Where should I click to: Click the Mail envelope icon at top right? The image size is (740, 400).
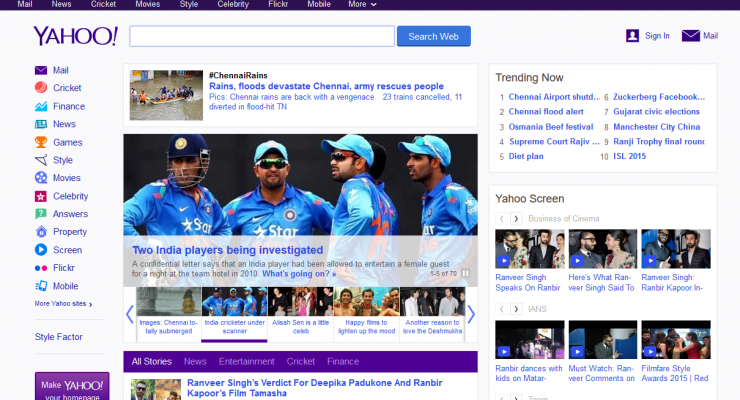click(x=691, y=36)
